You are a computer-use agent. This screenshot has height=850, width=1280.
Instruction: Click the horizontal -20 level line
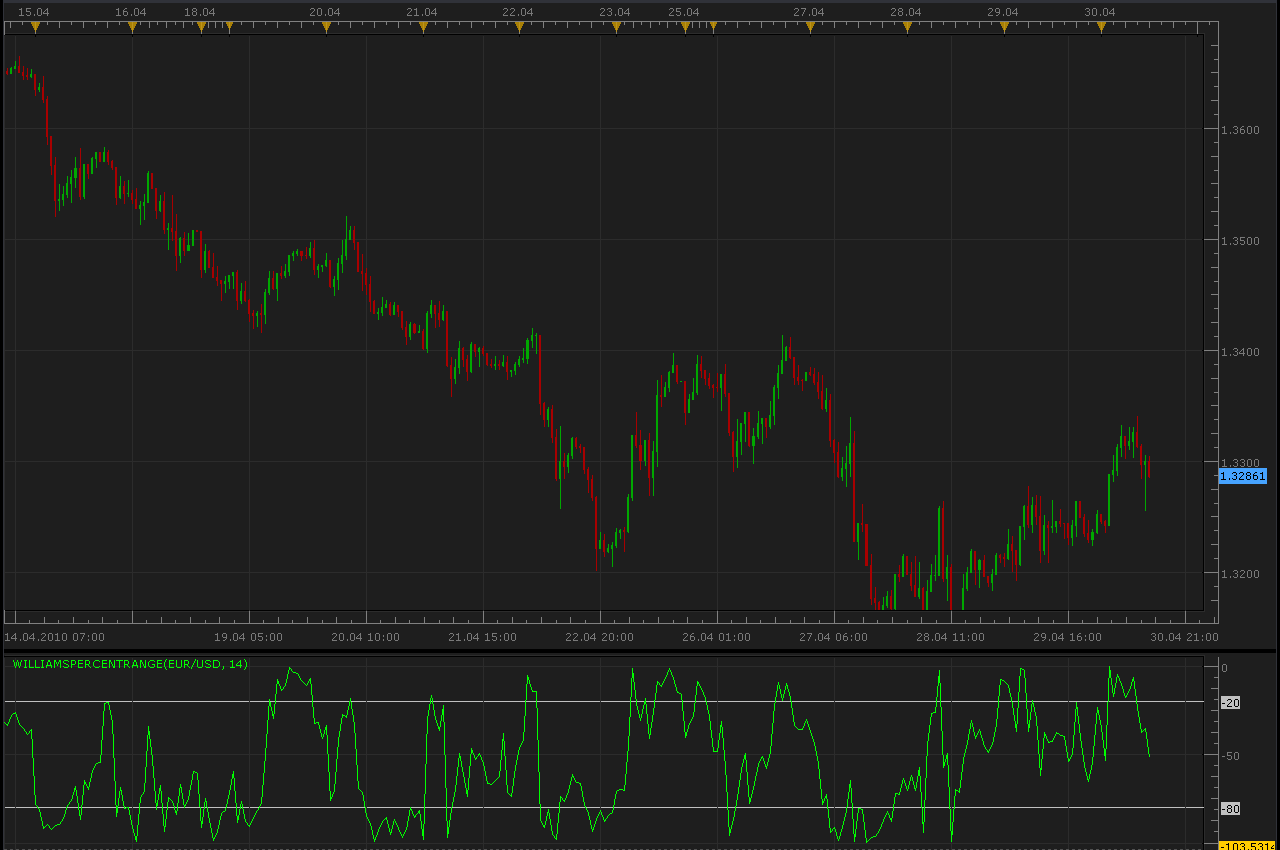coord(604,701)
